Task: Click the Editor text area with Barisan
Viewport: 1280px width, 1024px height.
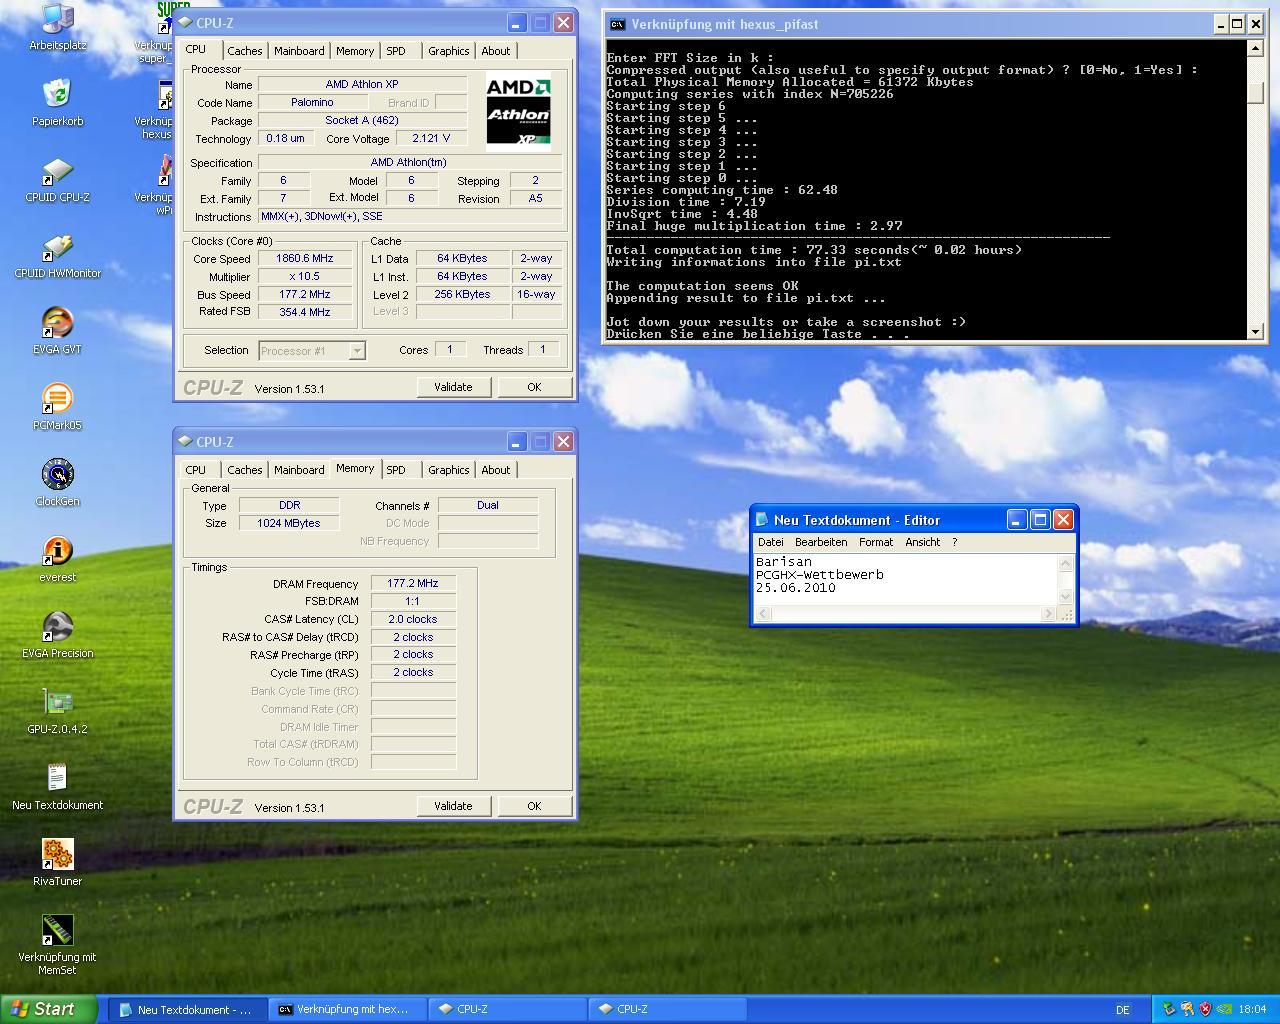Action: 905,579
